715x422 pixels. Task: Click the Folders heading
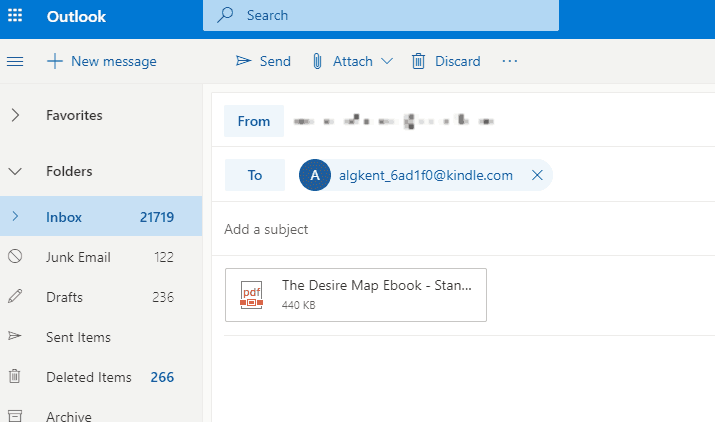tap(69, 172)
